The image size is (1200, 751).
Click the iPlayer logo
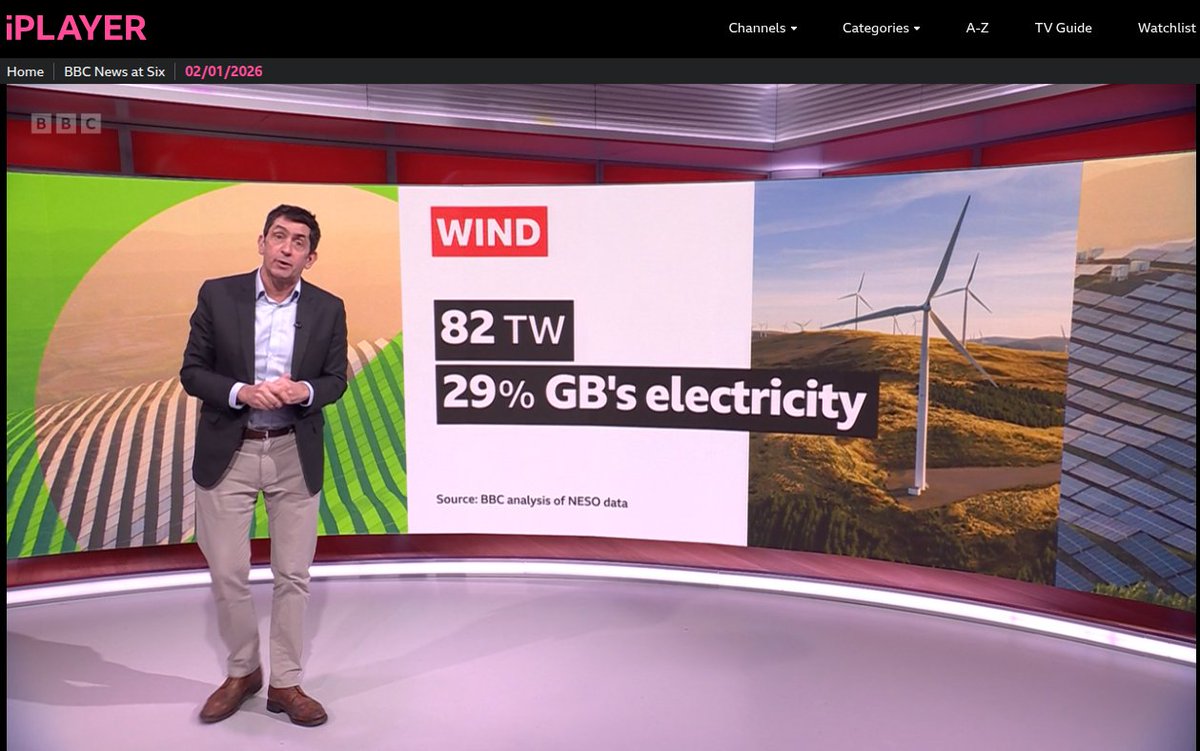[75, 28]
